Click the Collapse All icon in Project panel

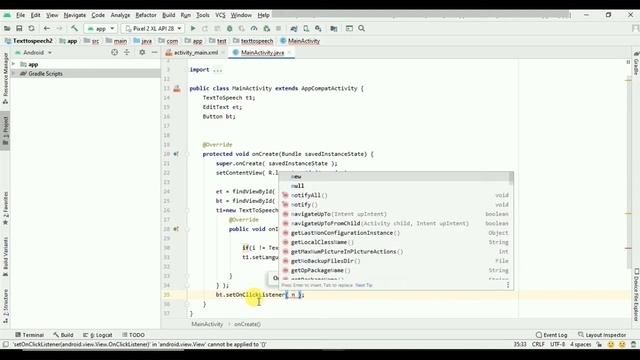[127, 52]
